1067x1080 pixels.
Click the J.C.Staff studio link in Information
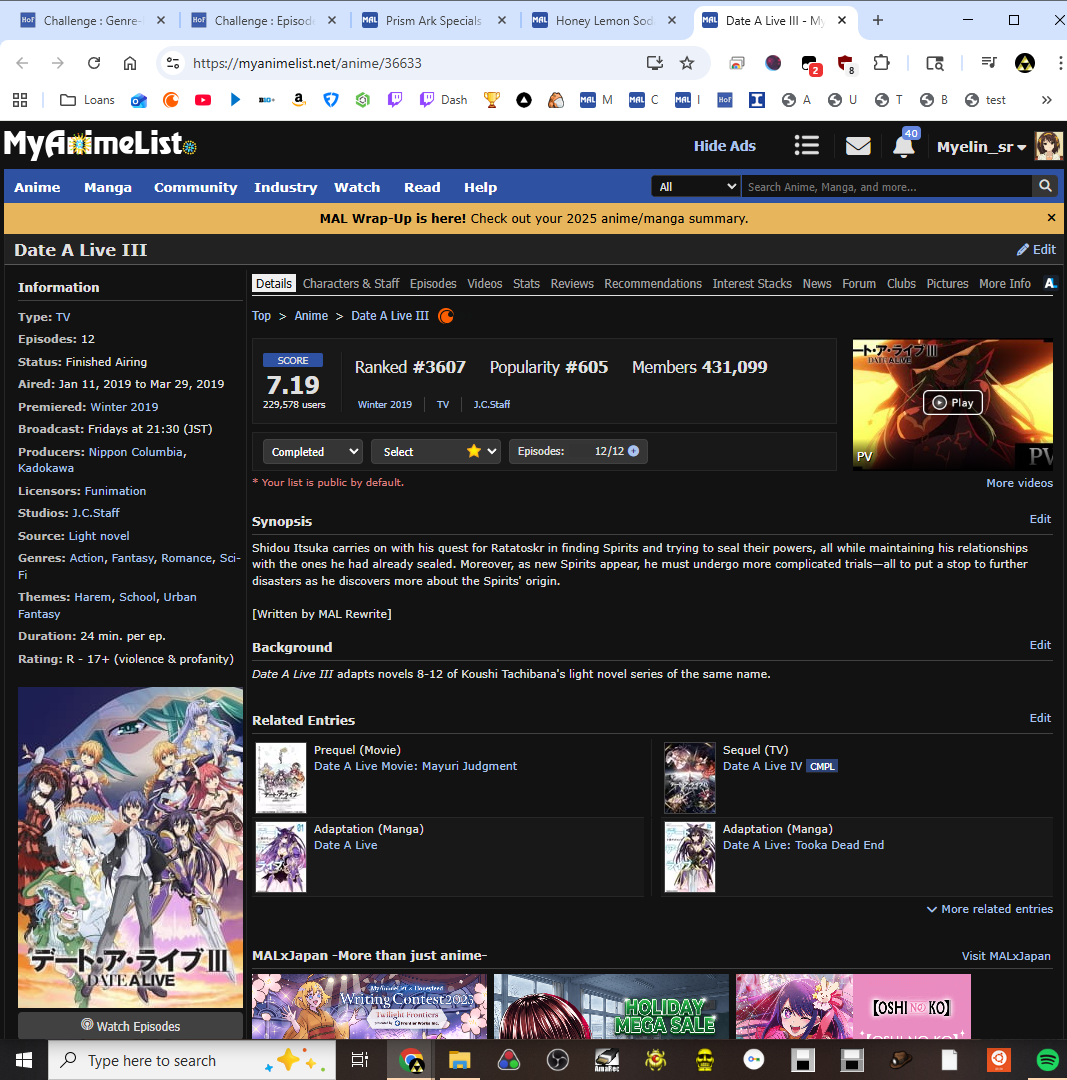[95, 513]
